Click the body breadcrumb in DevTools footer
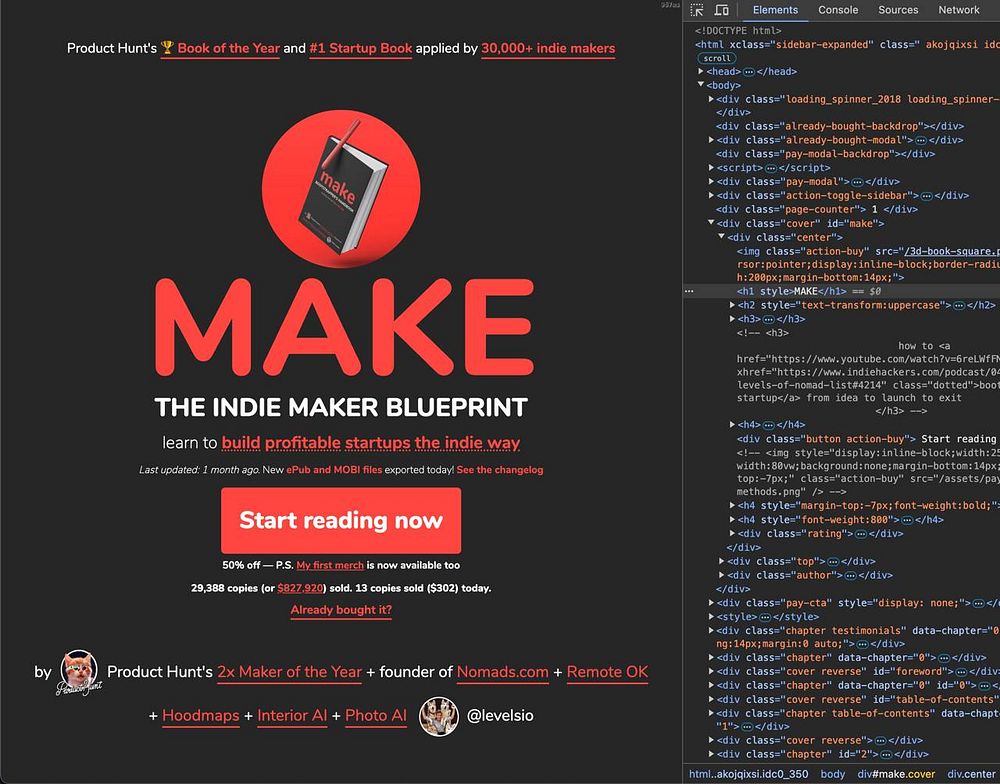 (x=832, y=774)
